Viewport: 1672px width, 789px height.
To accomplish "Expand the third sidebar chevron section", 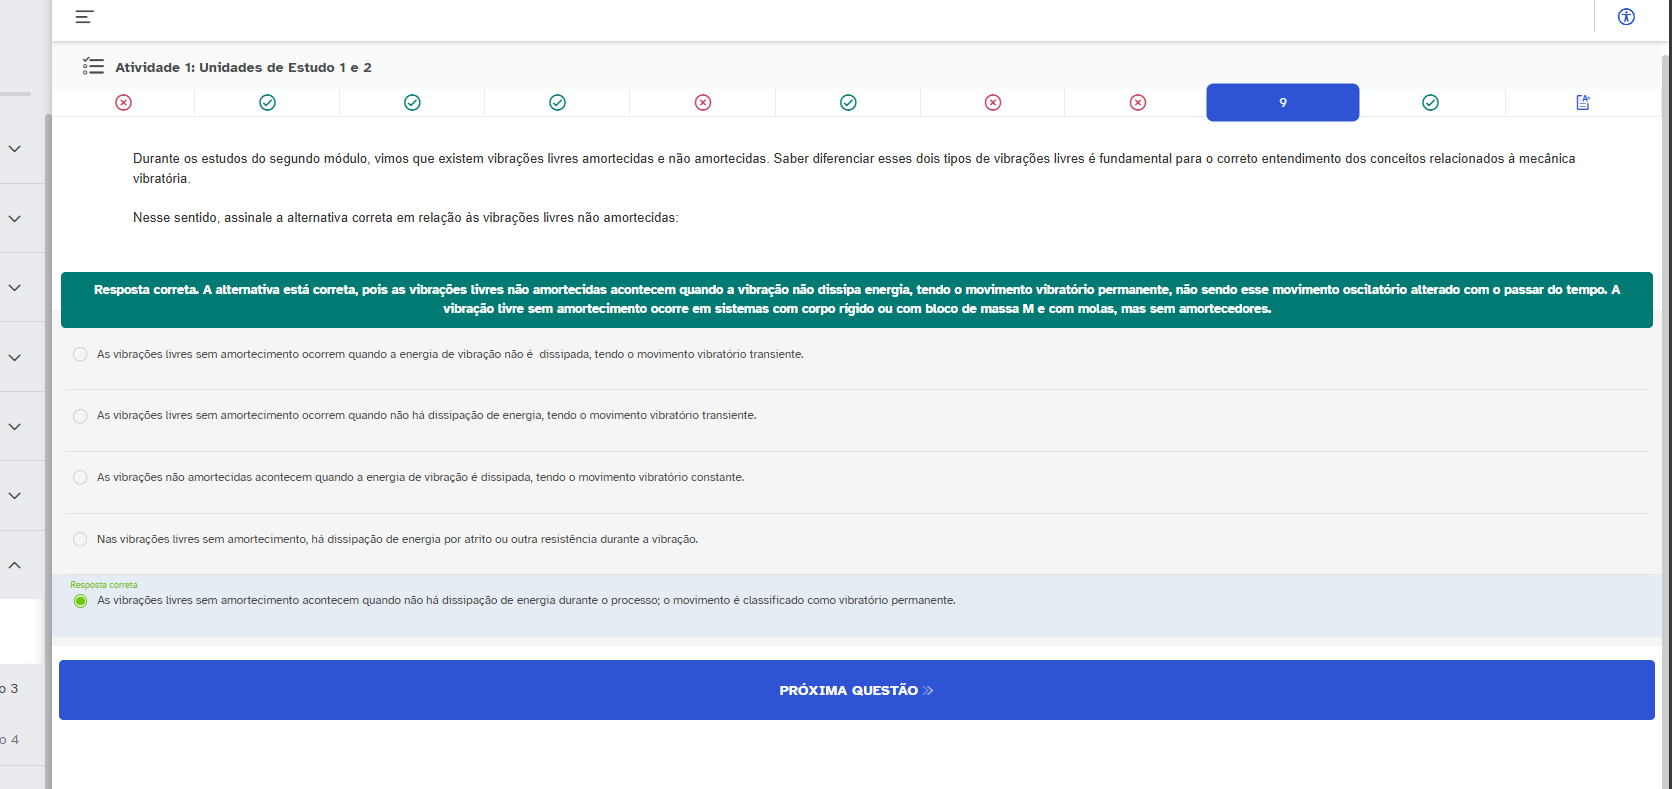I will pos(15,288).
